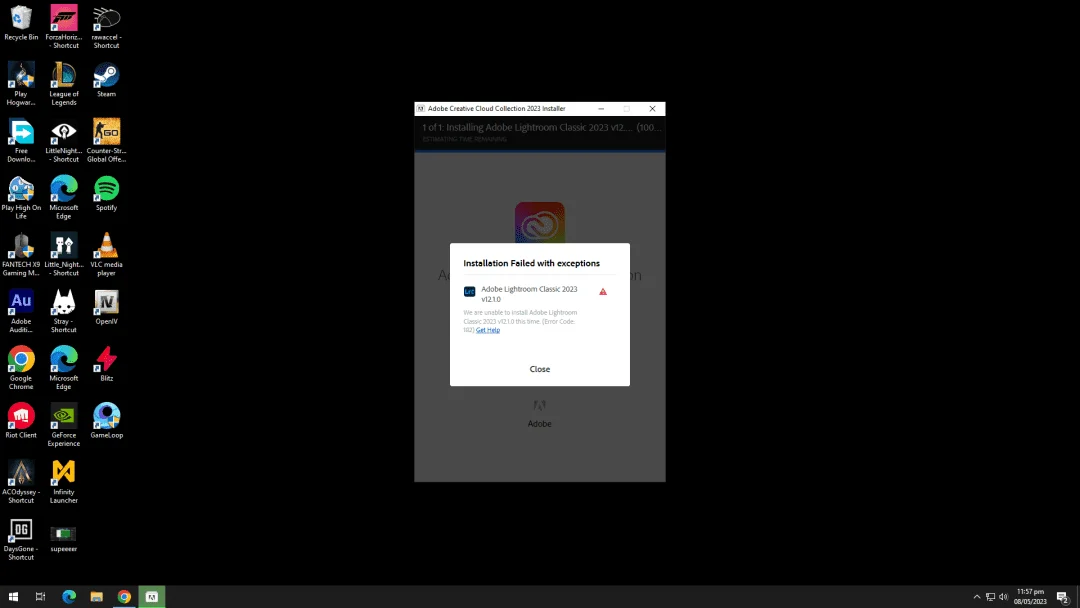Select the ACOdyssey shortcut icon
Image resolution: width=1080 pixels, height=608 pixels.
tap(21, 481)
